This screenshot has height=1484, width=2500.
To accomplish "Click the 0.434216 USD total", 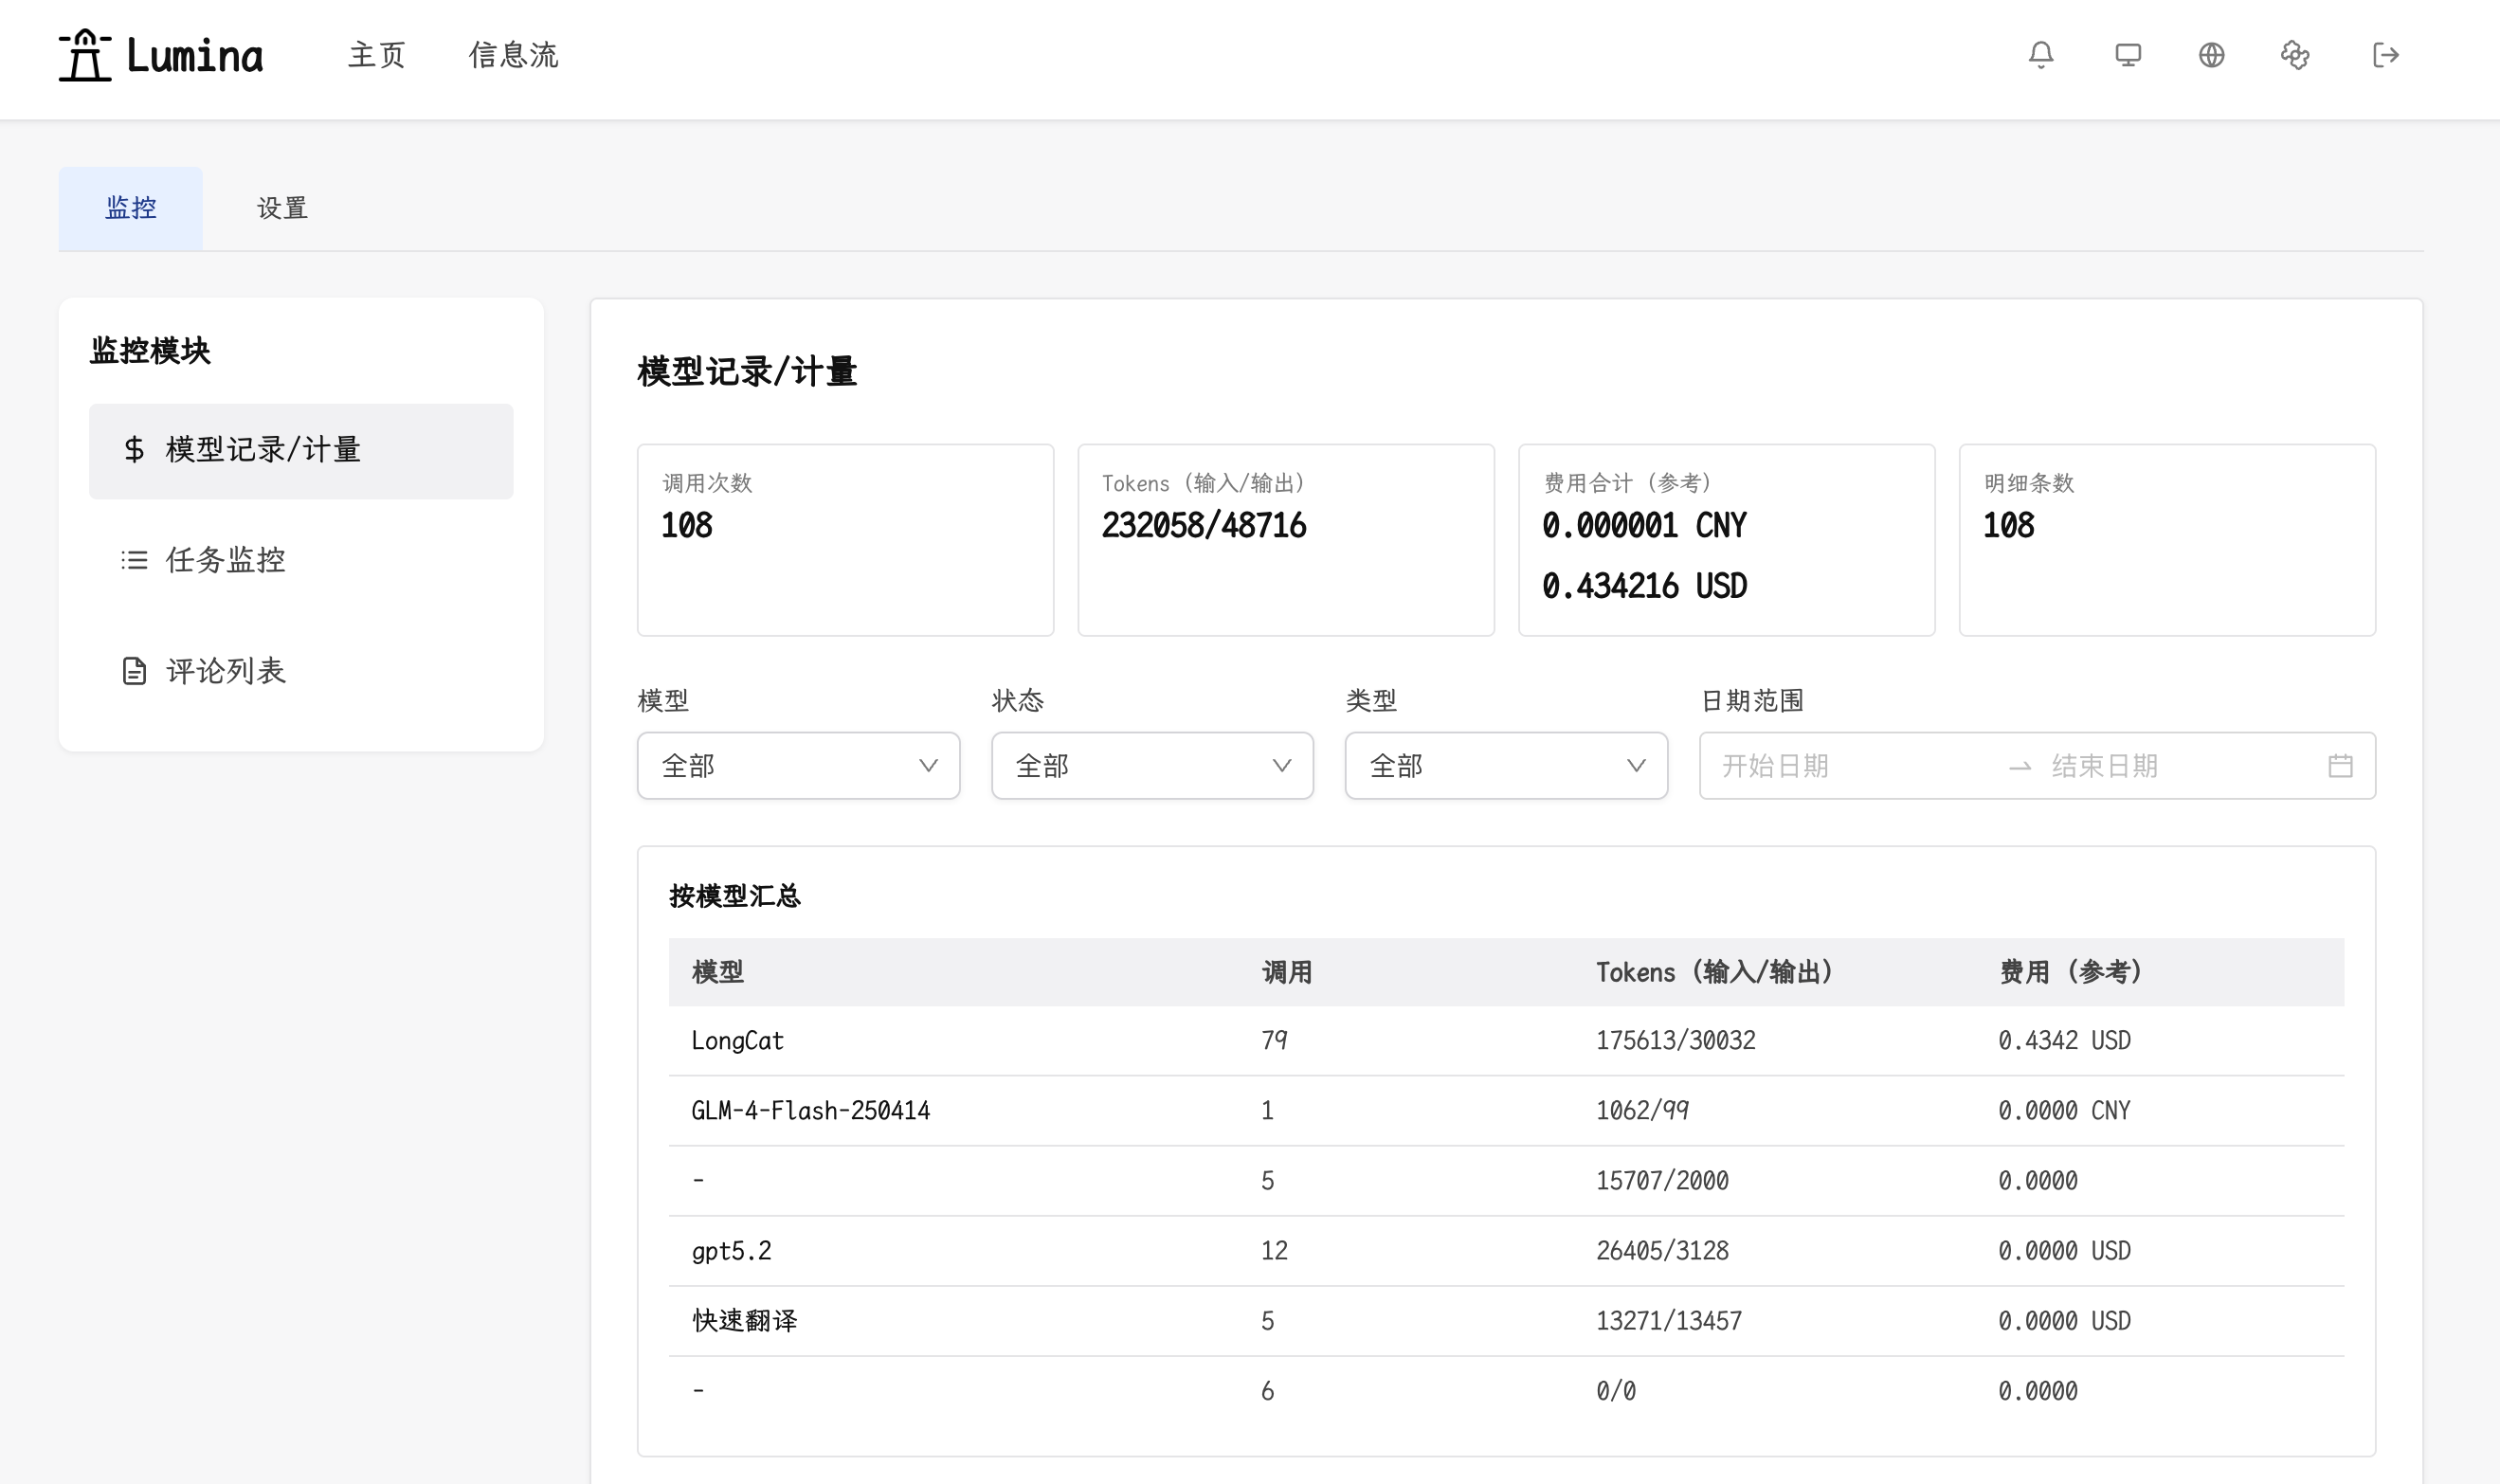I will [1644, 586].
